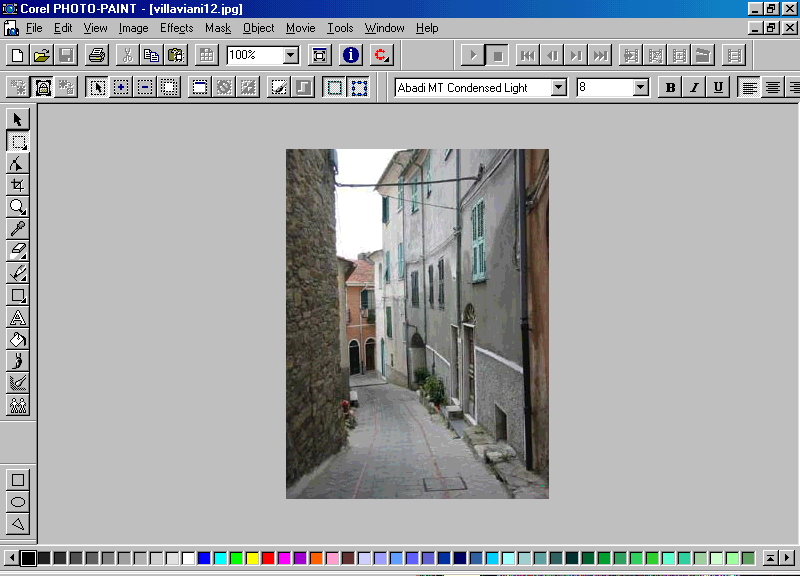Select the Zoom magnifier tool
The image size is (800, 576).
(18, 207)
